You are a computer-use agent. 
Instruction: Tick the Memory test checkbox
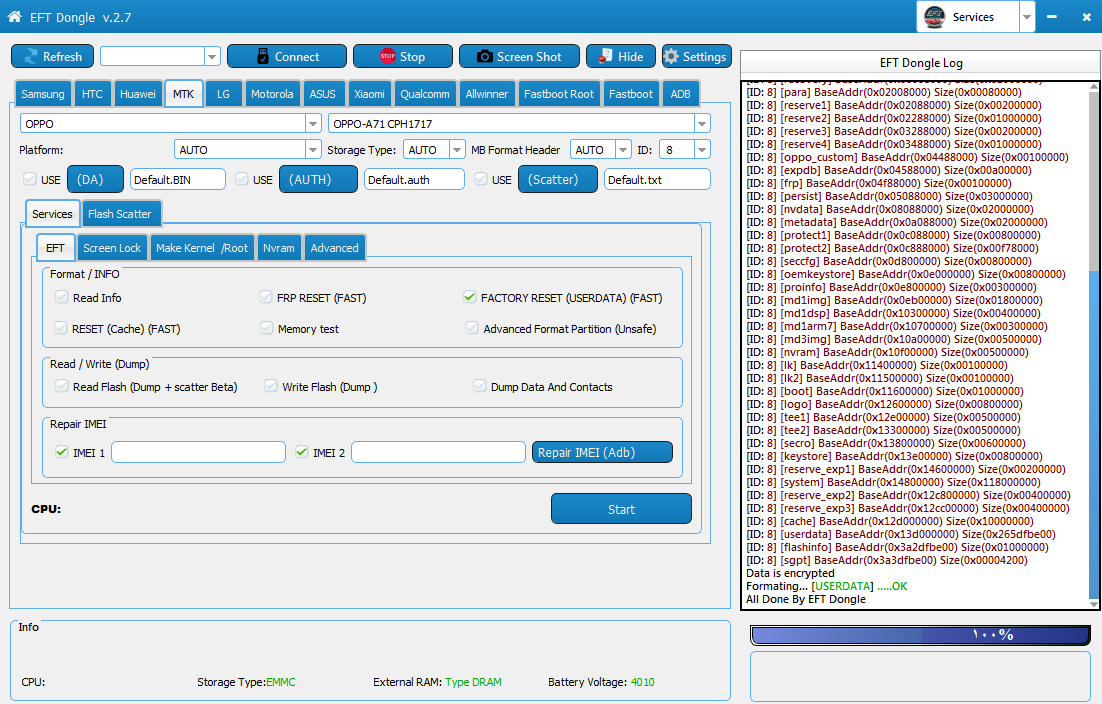point(266,328)
